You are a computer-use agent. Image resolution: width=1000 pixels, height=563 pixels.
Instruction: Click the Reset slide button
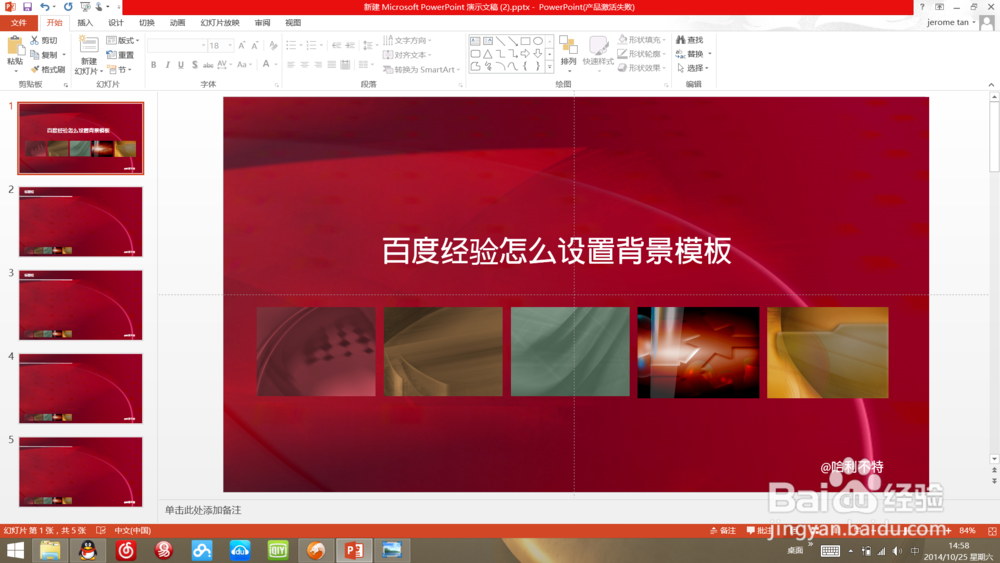[x=121, y=55]
